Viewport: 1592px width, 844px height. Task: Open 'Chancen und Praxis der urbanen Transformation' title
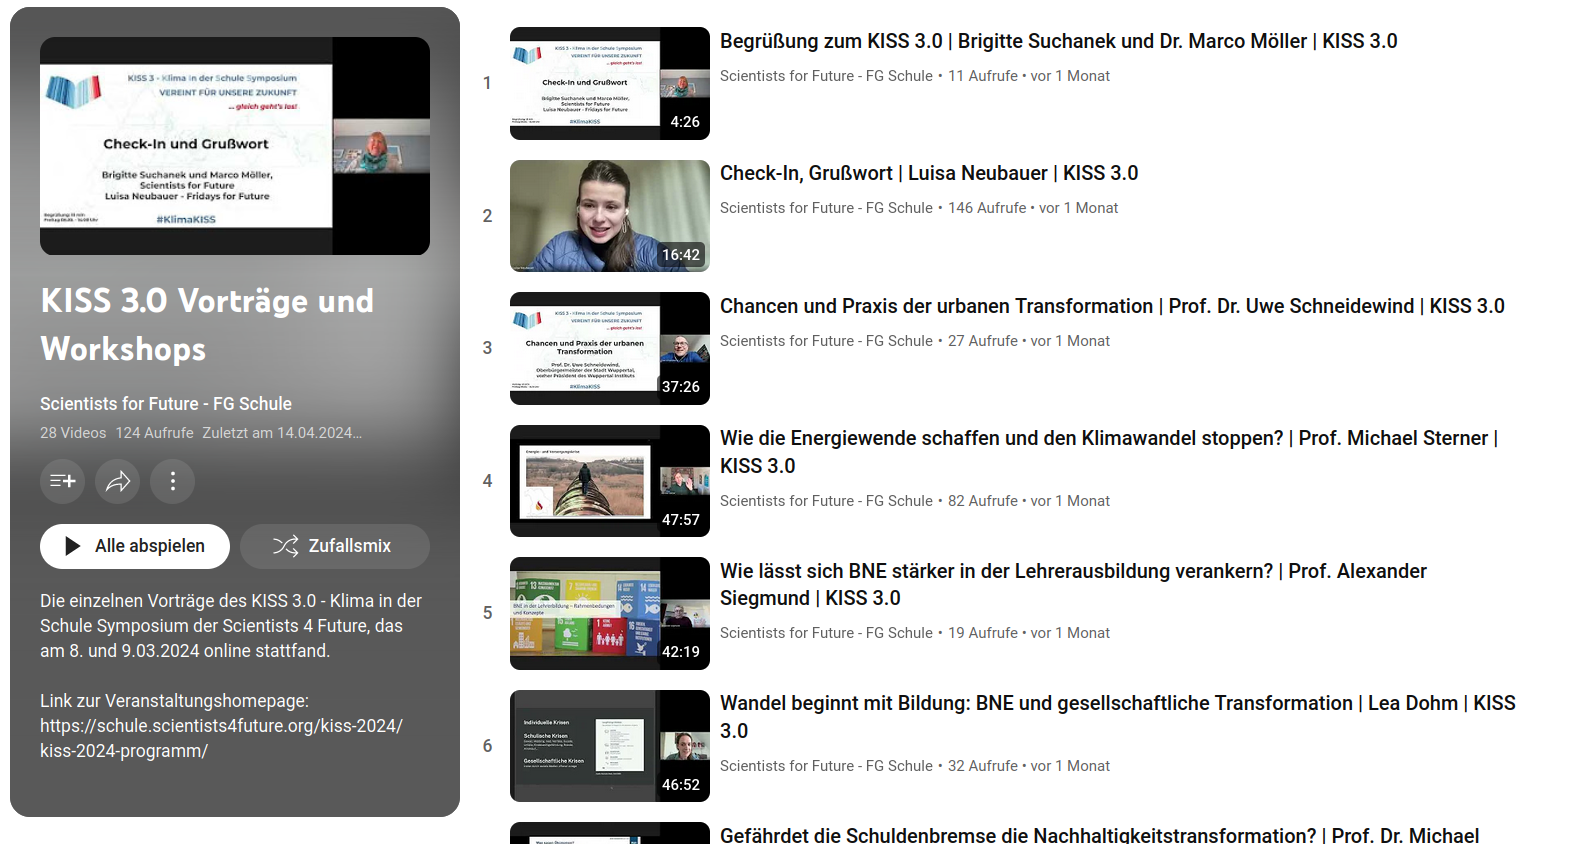click(1112, 306)
